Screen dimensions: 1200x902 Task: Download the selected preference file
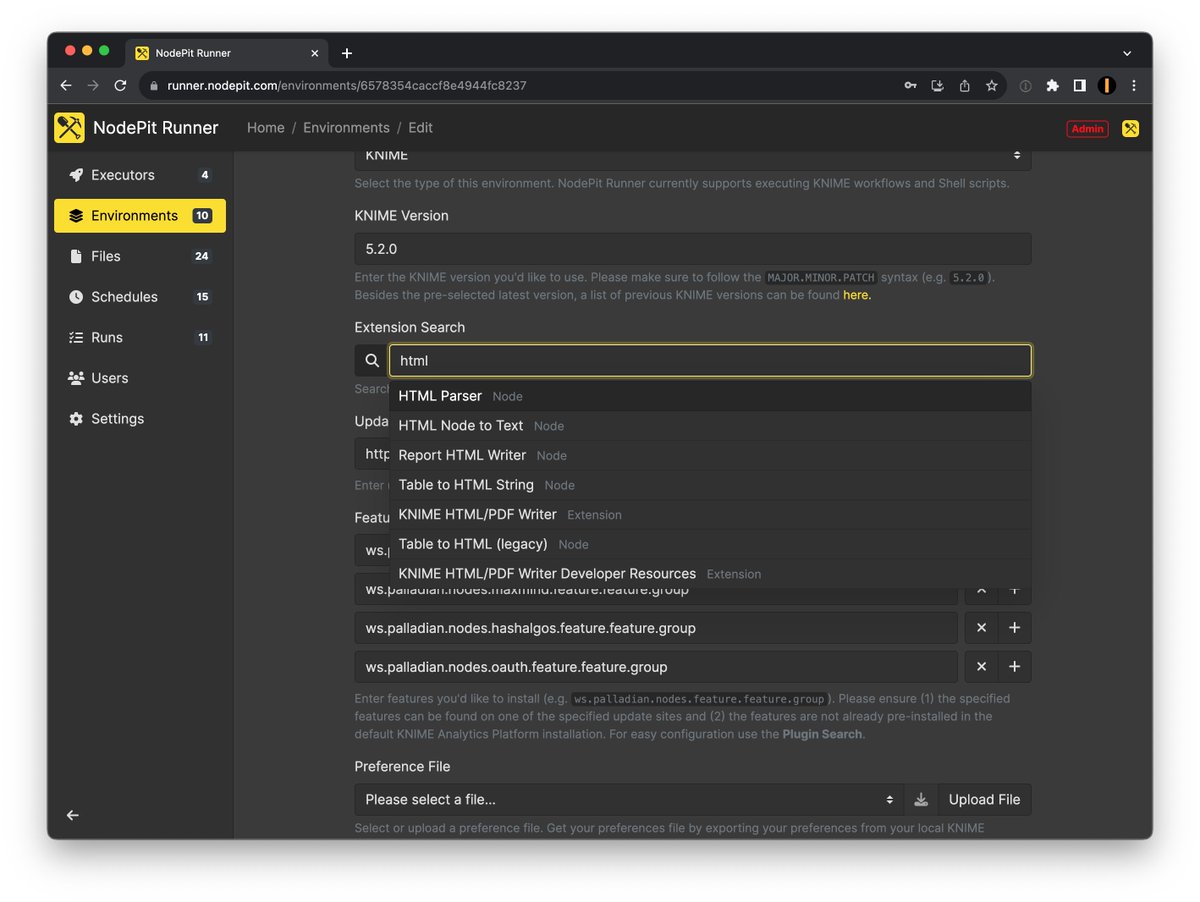[921, 800]
